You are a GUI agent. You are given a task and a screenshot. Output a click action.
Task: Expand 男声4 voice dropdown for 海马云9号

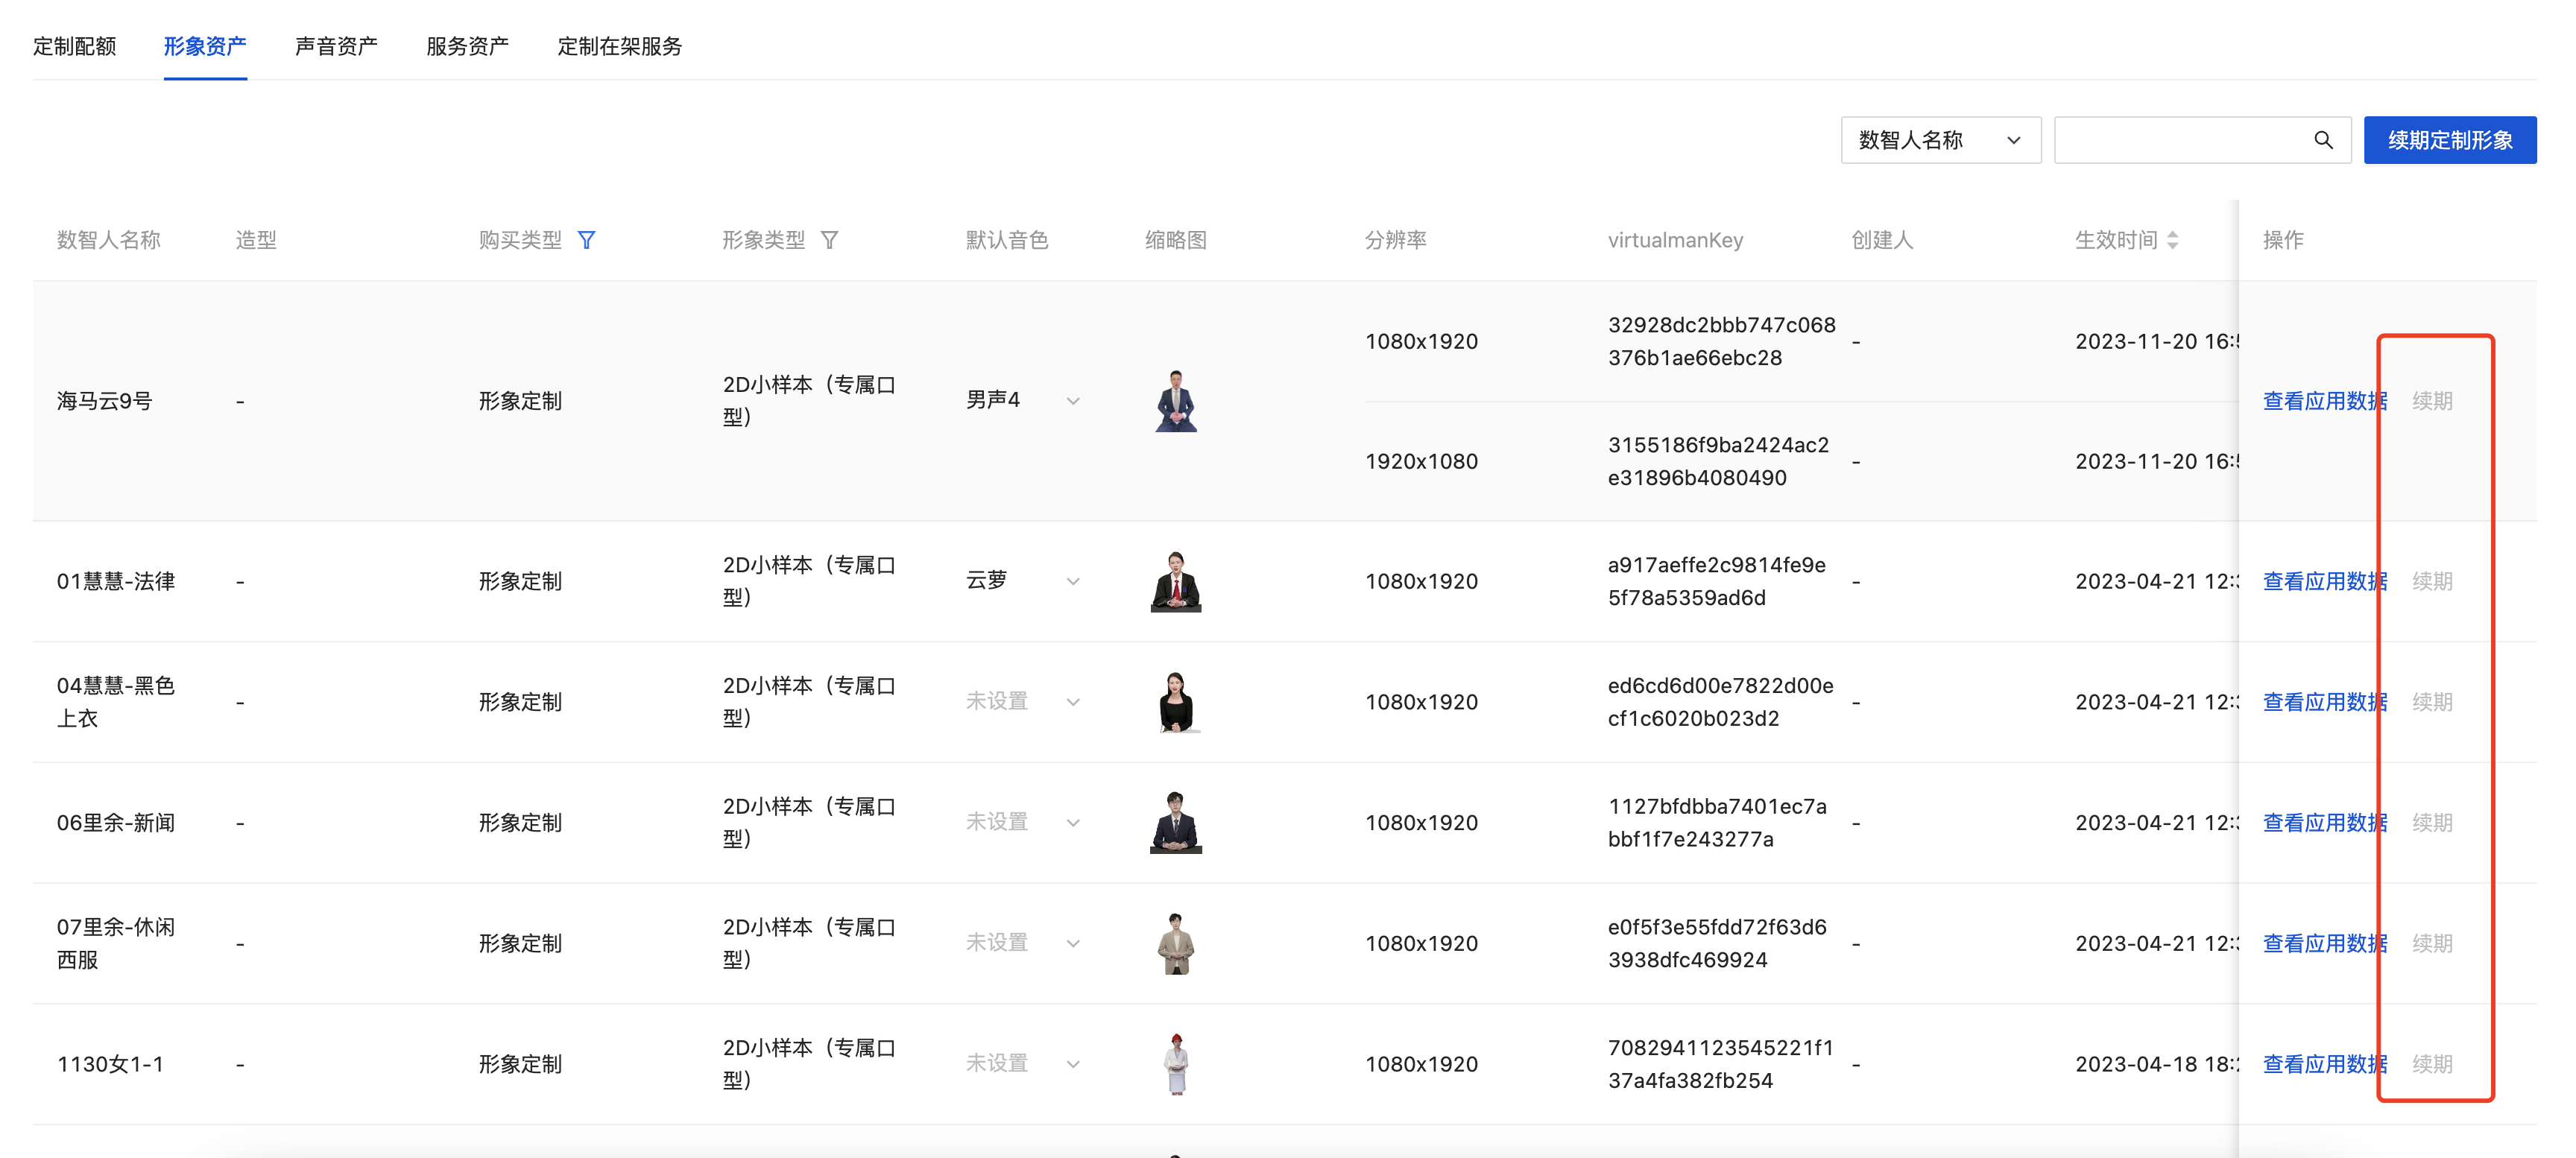[1072, 401]
